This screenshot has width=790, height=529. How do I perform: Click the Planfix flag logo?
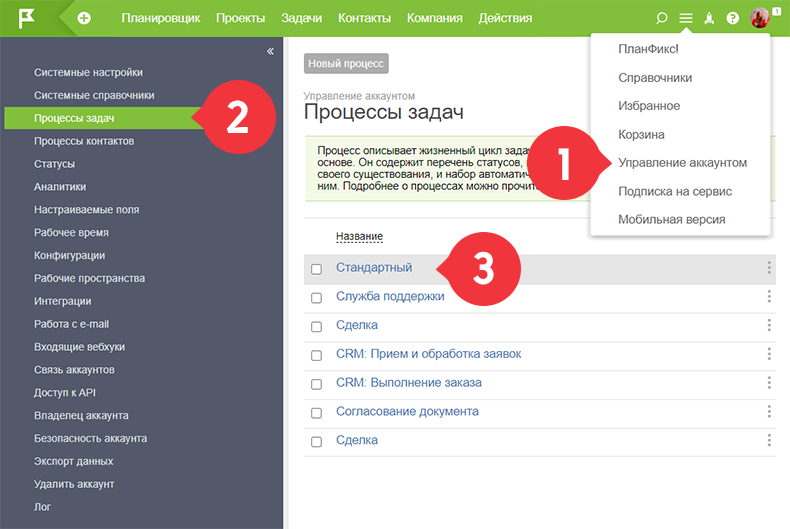pyautogui.click(x=27, y=18)
